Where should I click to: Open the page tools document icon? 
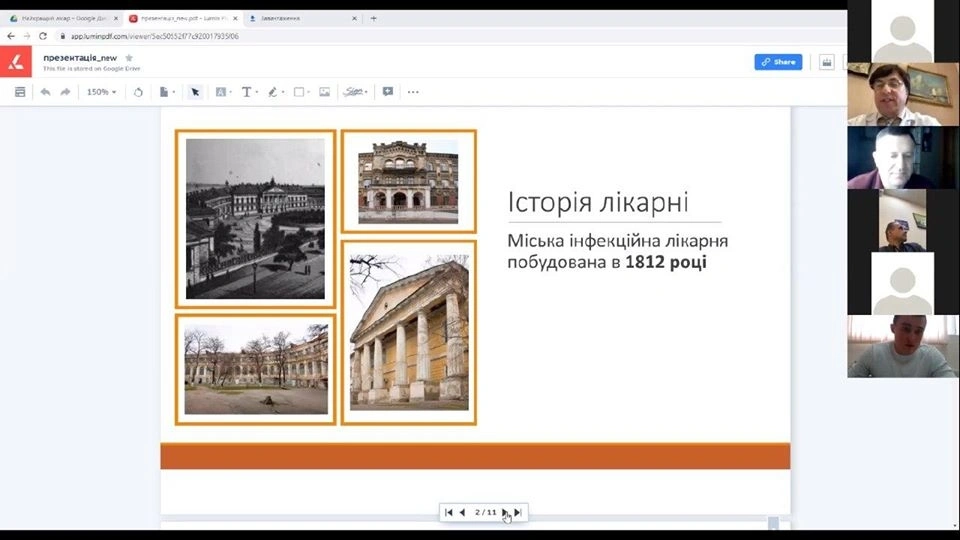163,92
